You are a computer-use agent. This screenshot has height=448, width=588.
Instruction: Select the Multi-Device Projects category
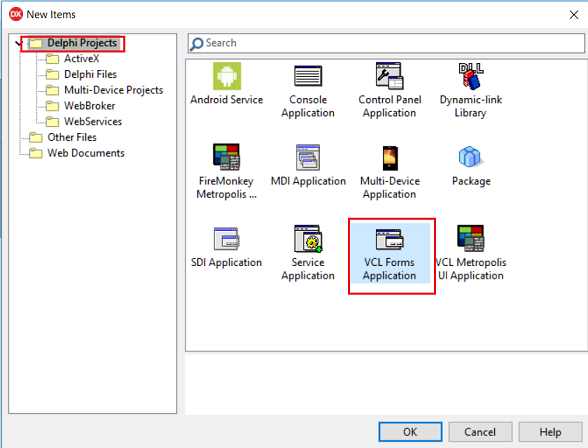(113, 90)
